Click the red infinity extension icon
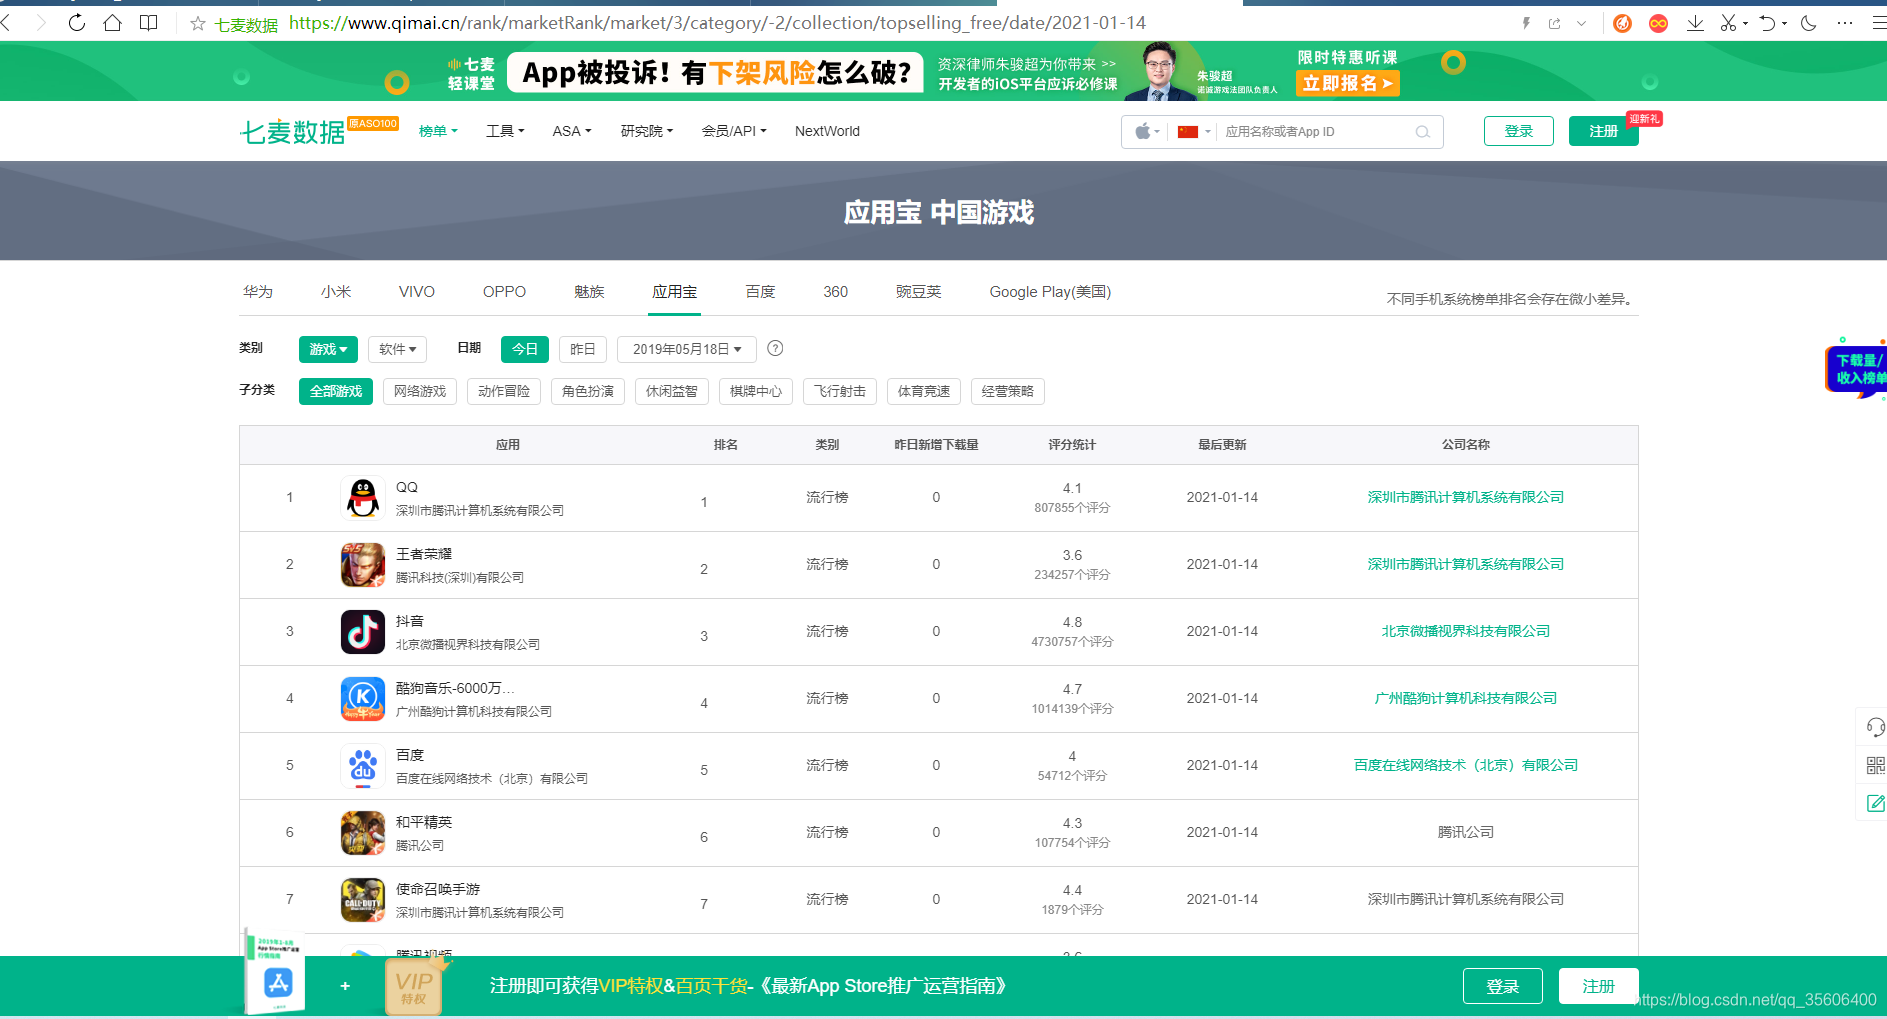 [x=1658, y=23]
